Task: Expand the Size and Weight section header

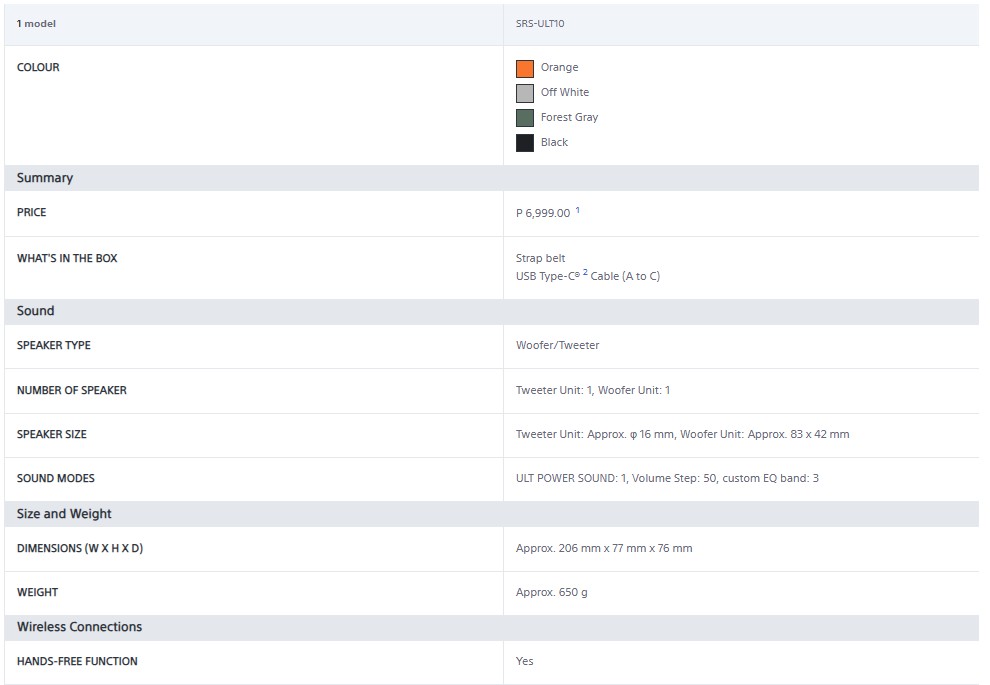Action: pyautogui.click(x=64, y=514)
